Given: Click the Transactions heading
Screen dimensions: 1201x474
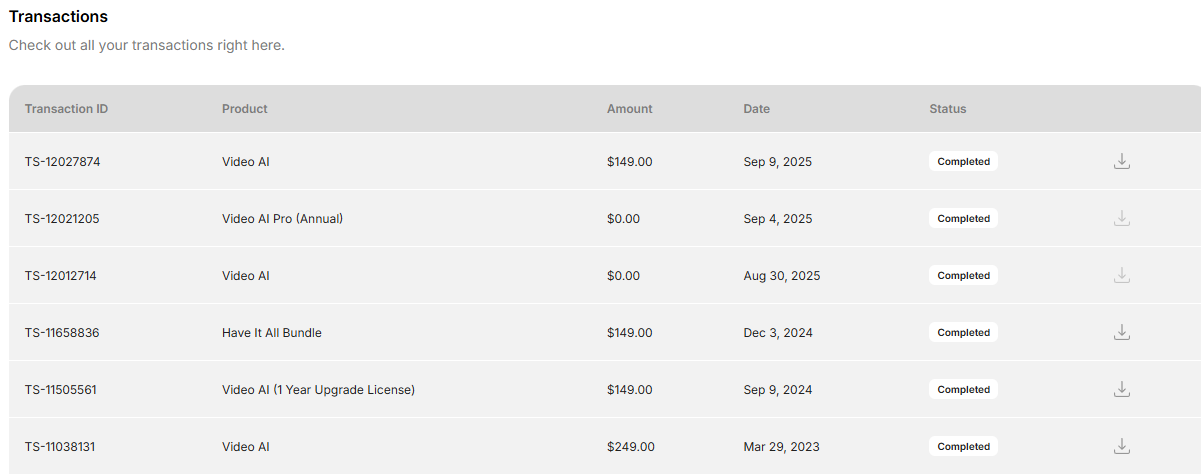Looking at the screenshot, I should point(58,17).
